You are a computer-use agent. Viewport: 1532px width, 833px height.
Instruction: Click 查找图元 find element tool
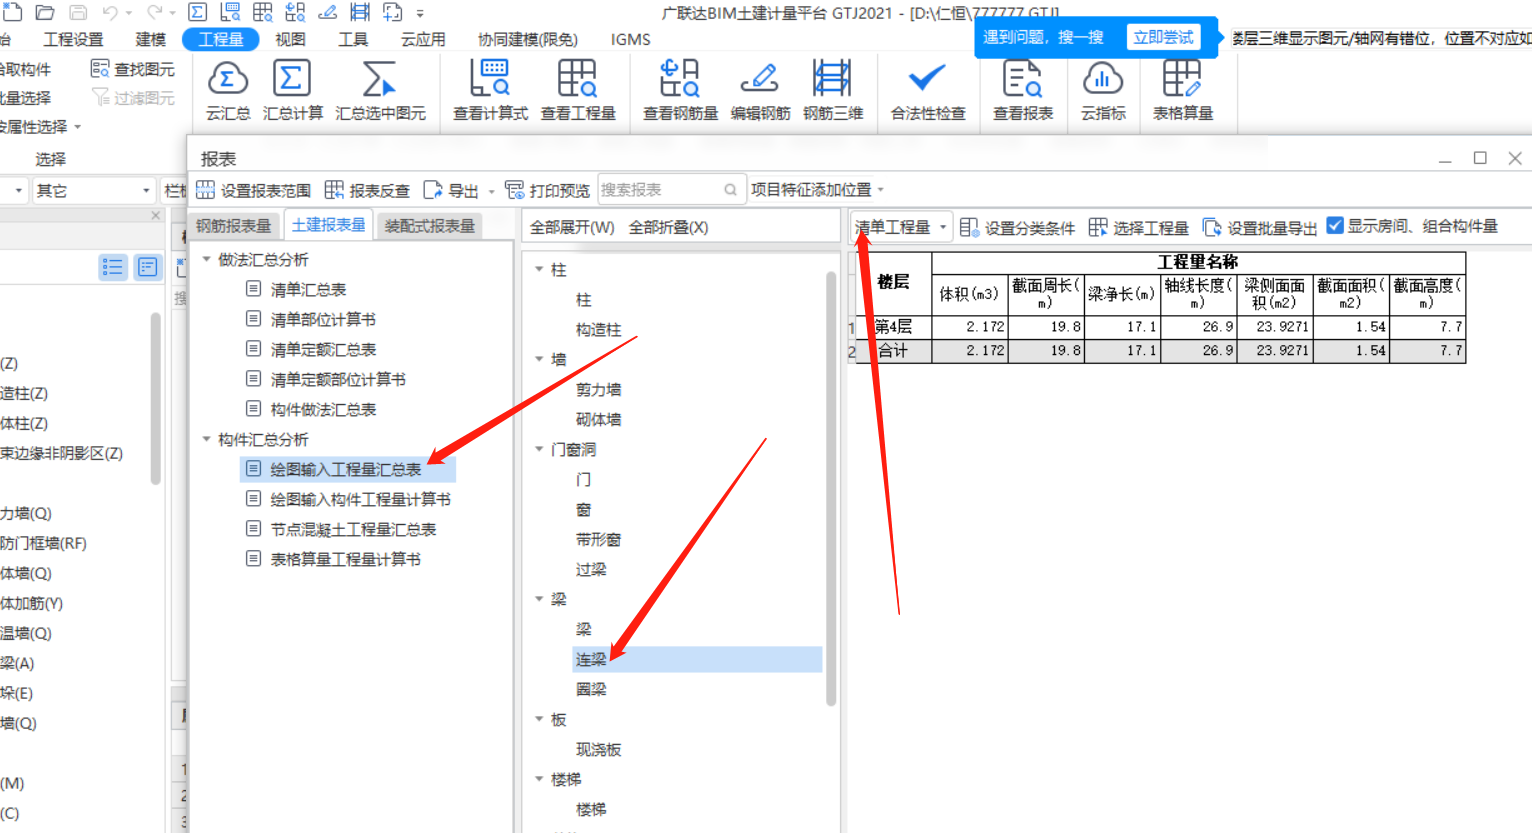tap(133, 69)
